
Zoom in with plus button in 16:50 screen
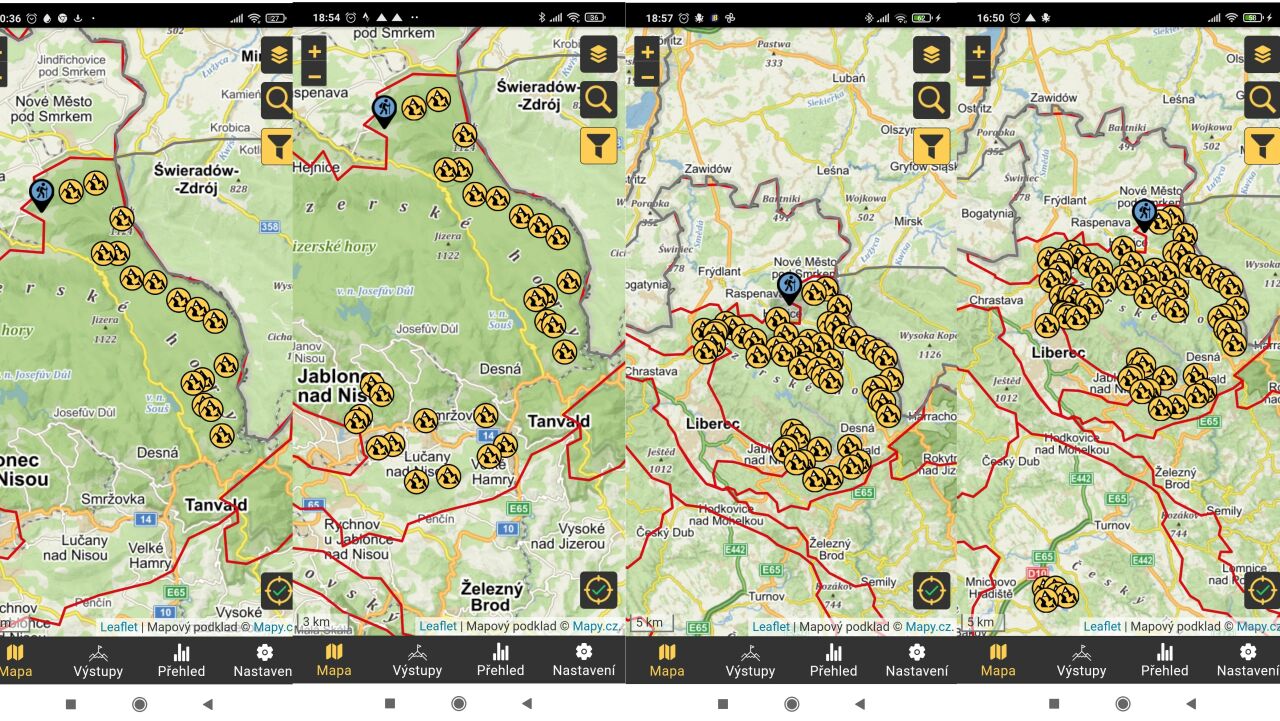click(978, 50)
